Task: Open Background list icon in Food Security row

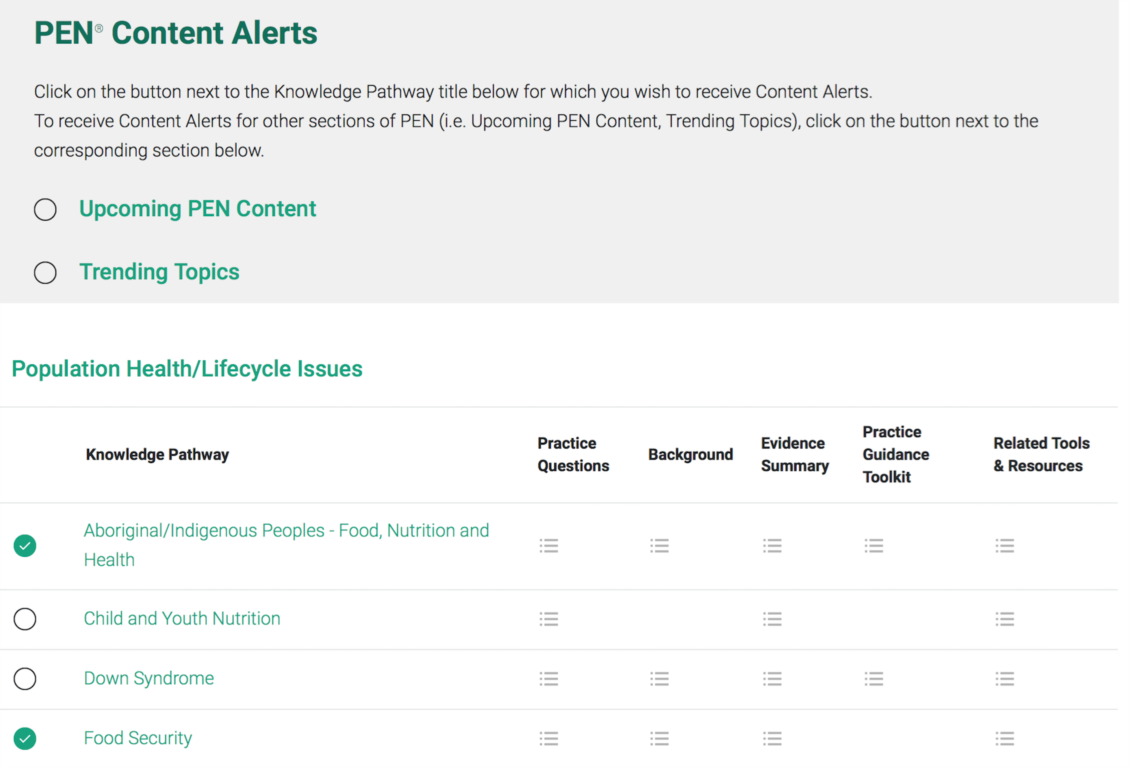Action: [x=659, y=738]
